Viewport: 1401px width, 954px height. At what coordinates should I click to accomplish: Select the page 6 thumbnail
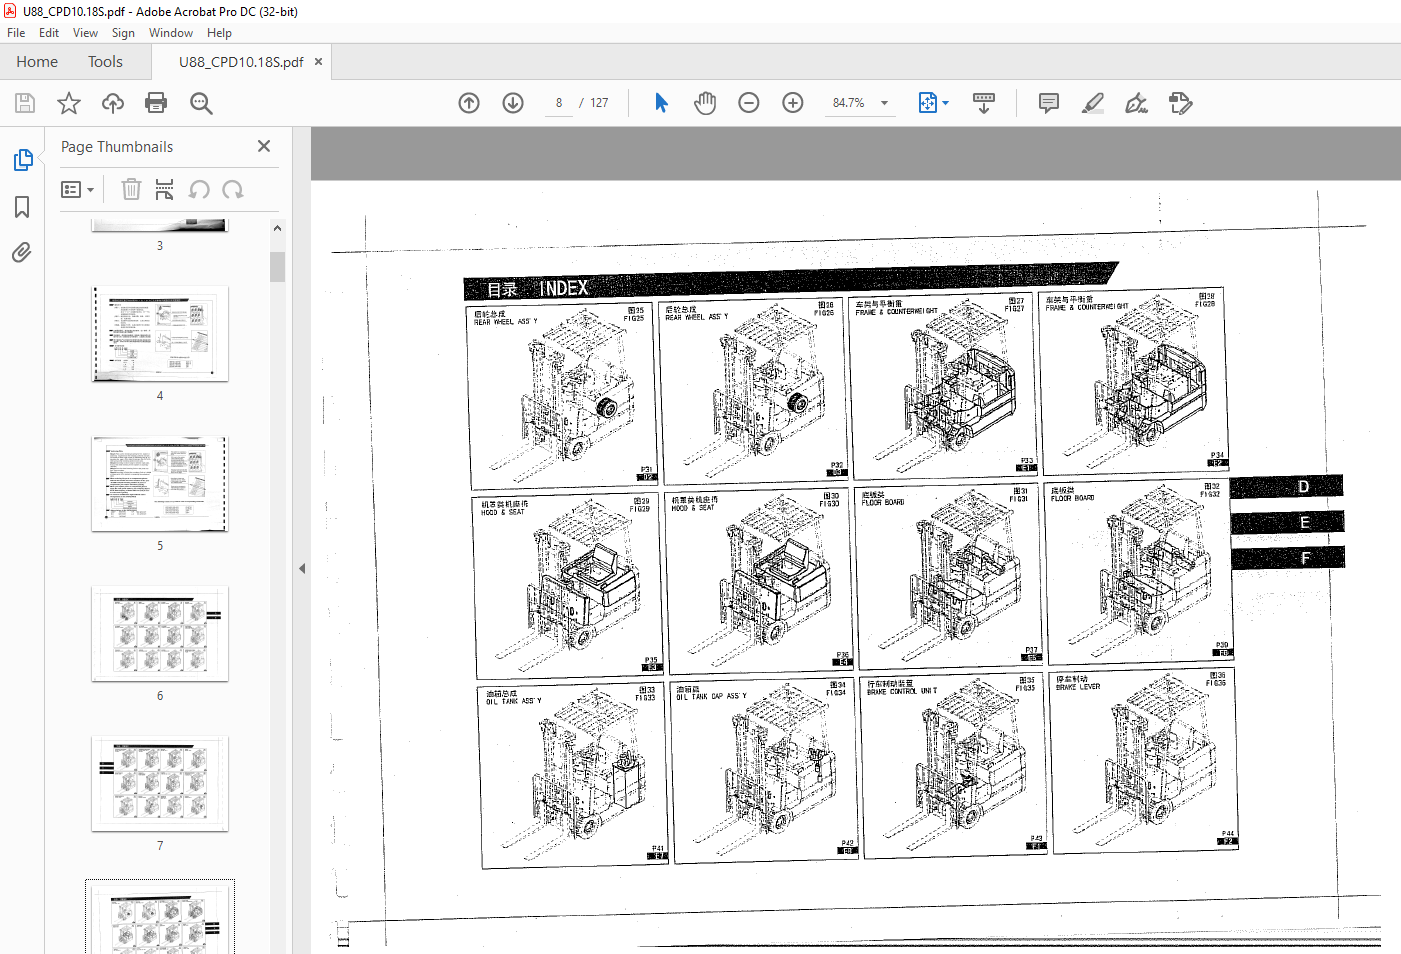pos(160,634)
